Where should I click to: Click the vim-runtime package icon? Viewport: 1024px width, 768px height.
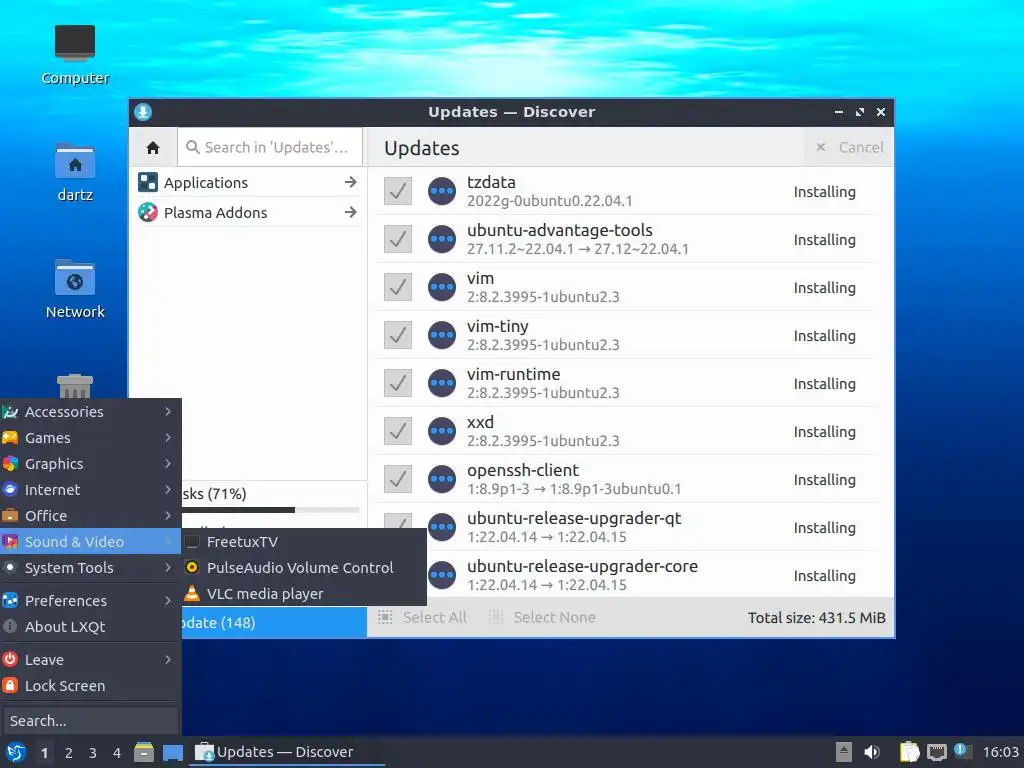[x=442, y=383]
